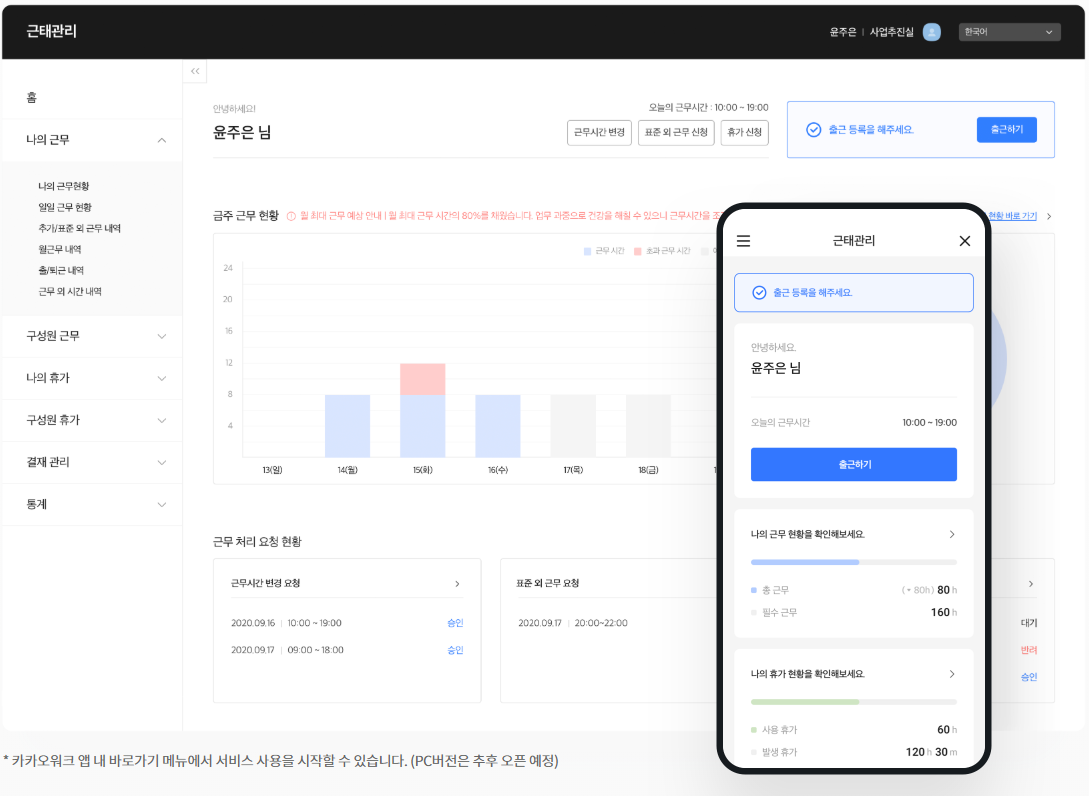
Task: Click arrow next to 현황 바로 가기
Action: (x=1049, y=216)
